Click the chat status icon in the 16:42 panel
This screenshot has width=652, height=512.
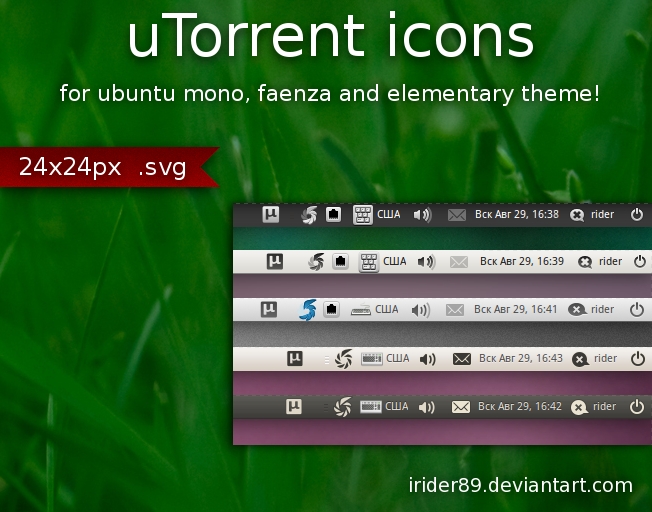(x=579, y=407)
